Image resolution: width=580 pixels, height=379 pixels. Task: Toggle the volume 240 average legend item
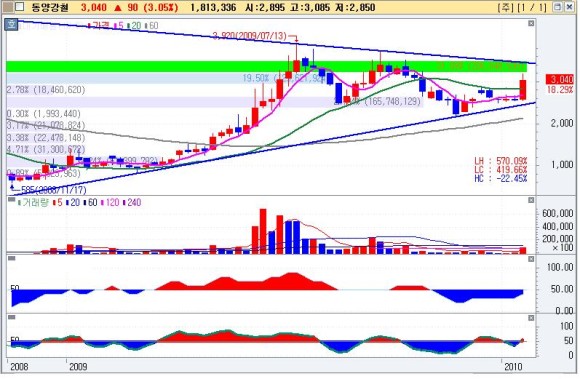132,202
